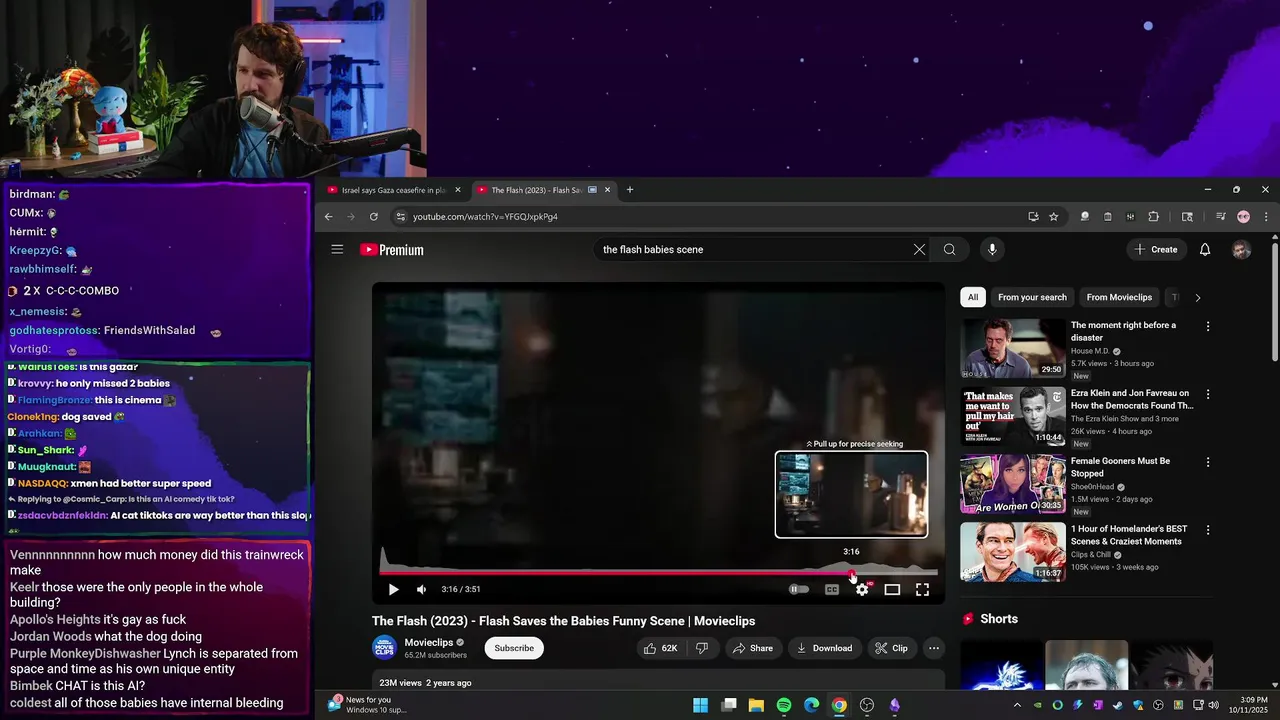Go back in browser history
1280x720 pixels.
pyautogui.click(x=328, y=217)
